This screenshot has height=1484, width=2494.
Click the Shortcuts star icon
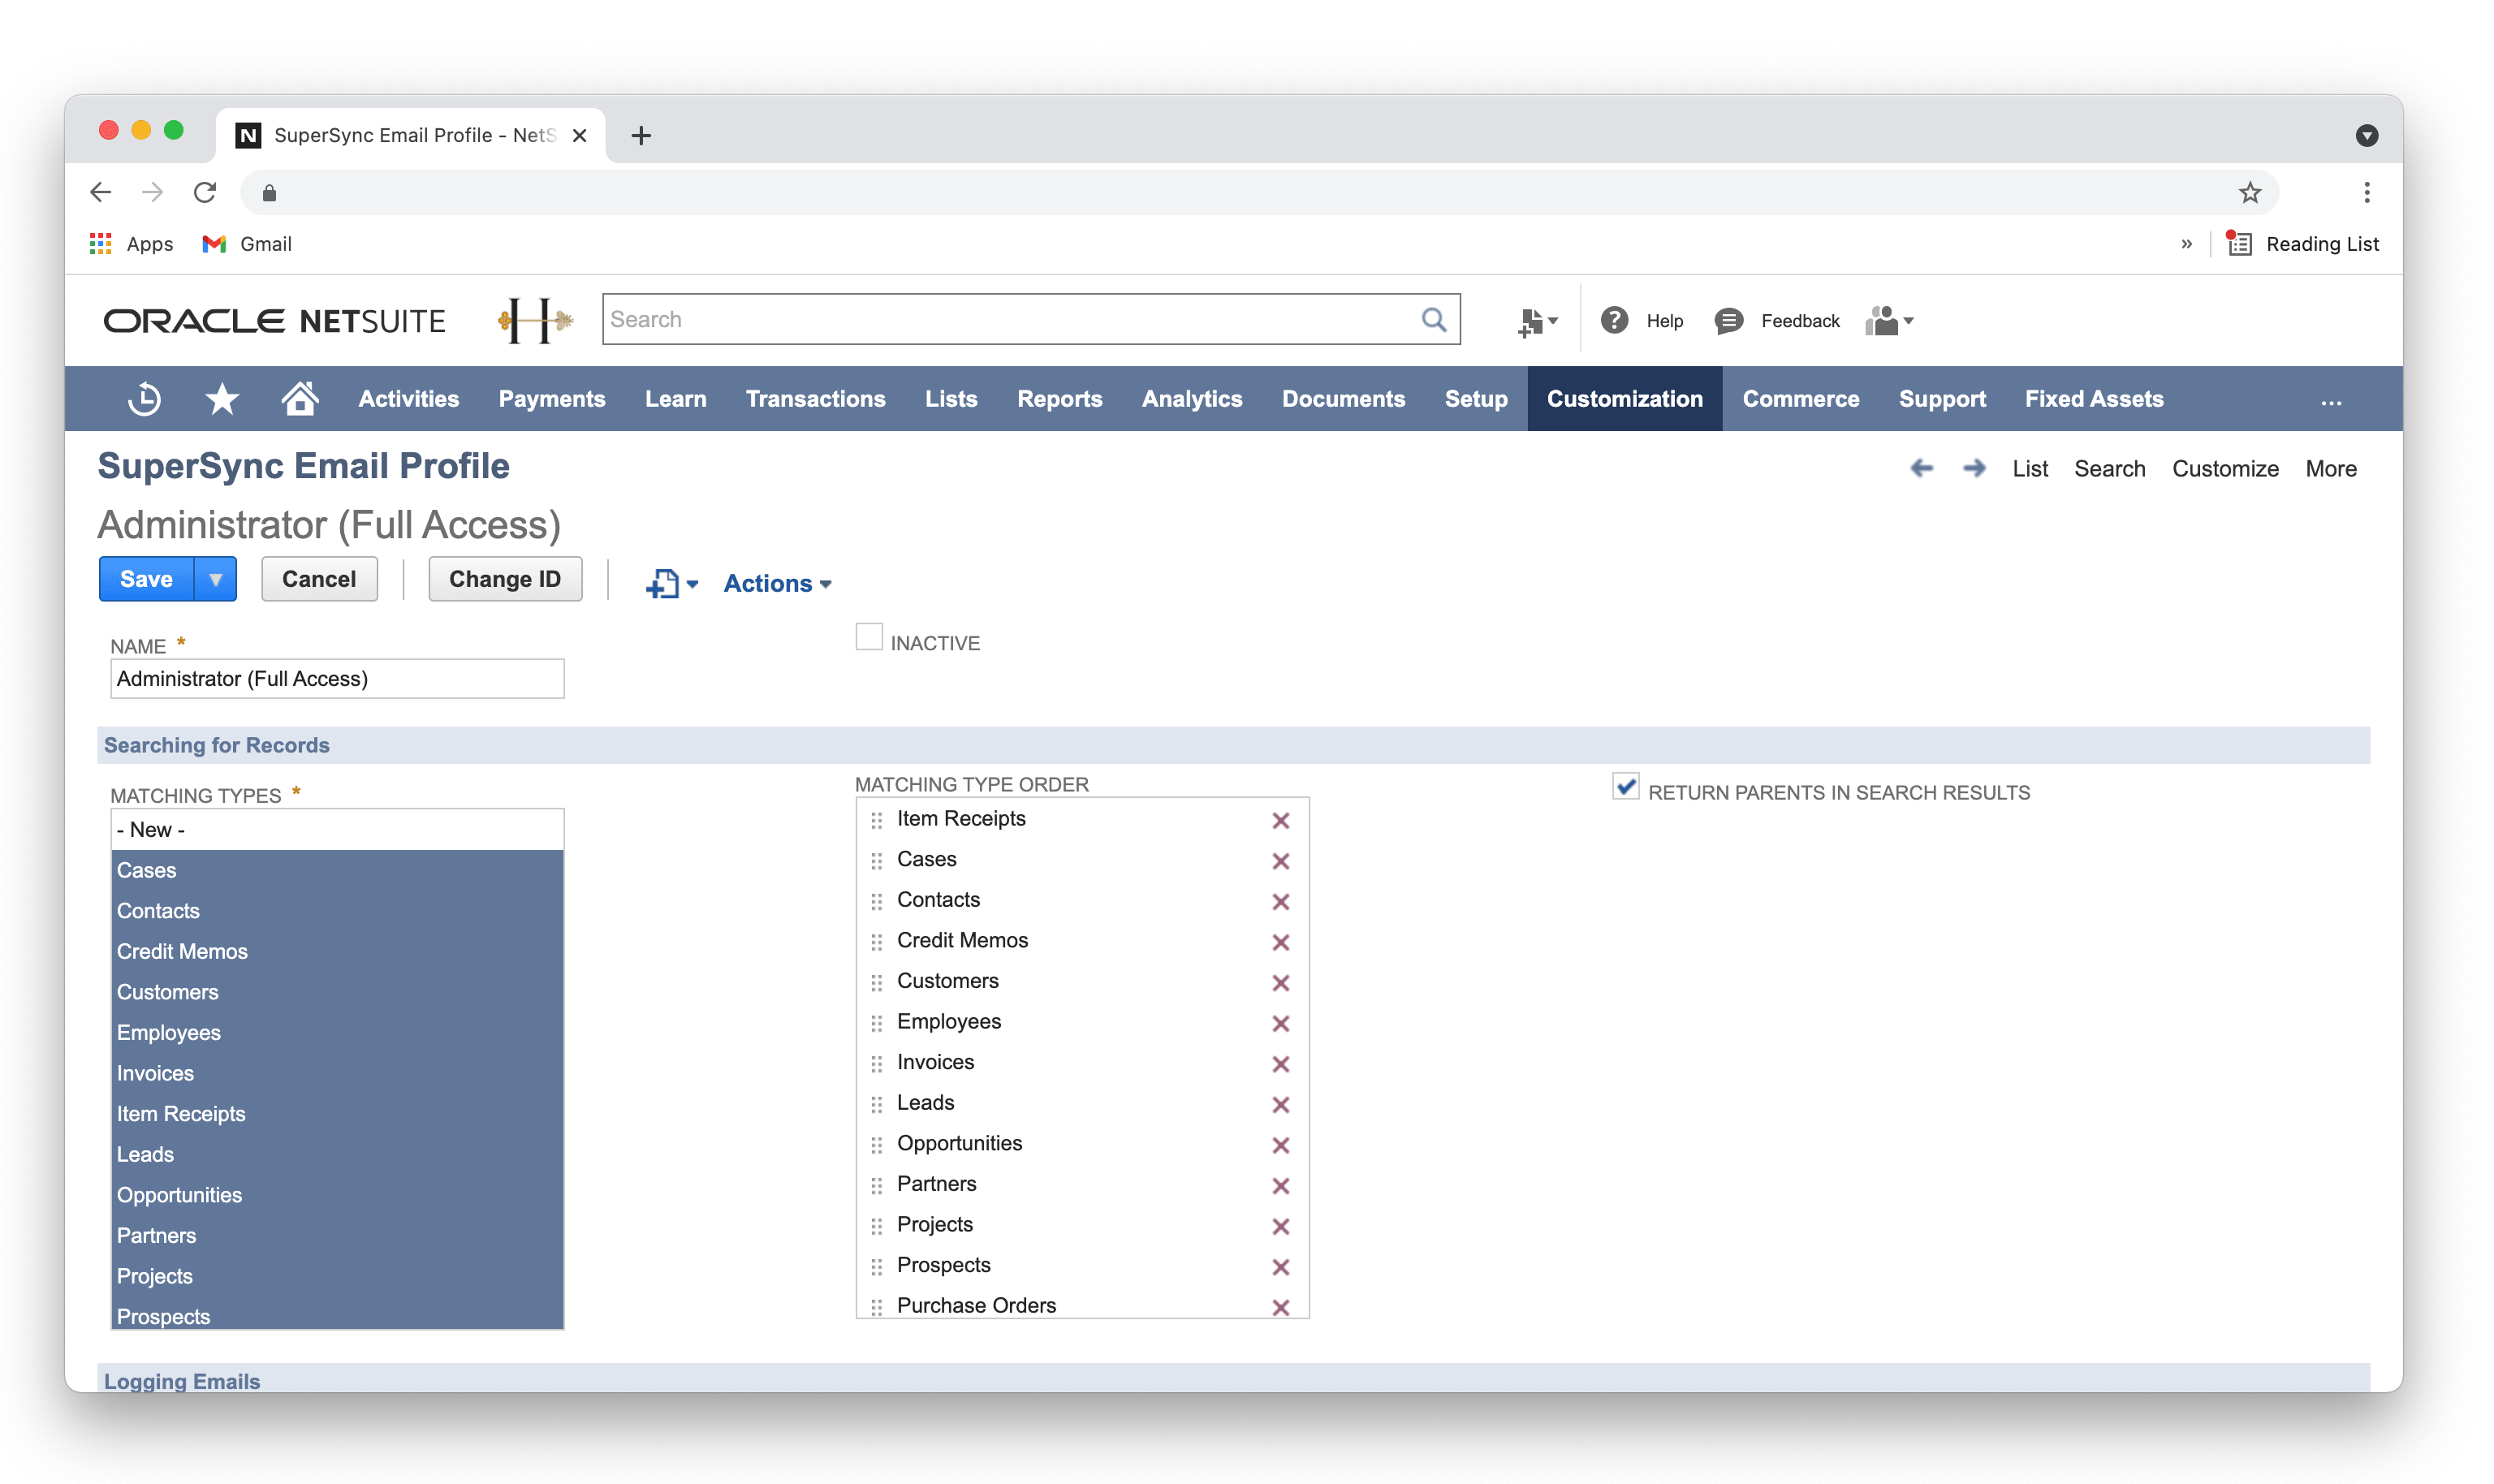point(221,399)
